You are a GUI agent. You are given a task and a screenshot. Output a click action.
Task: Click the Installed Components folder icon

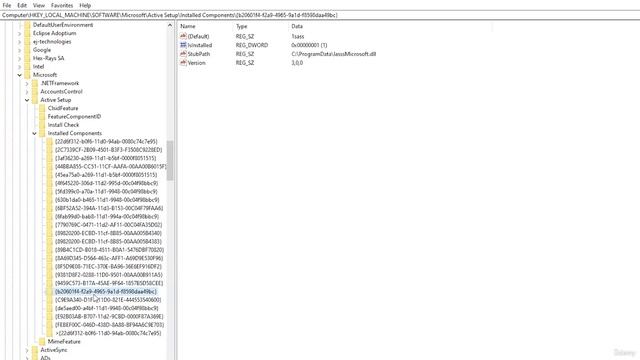[x=42, y=133]
